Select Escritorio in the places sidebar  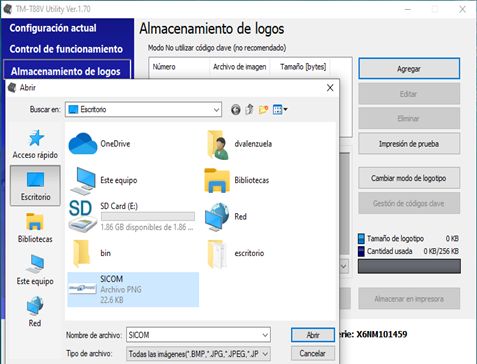coord(35,186)
